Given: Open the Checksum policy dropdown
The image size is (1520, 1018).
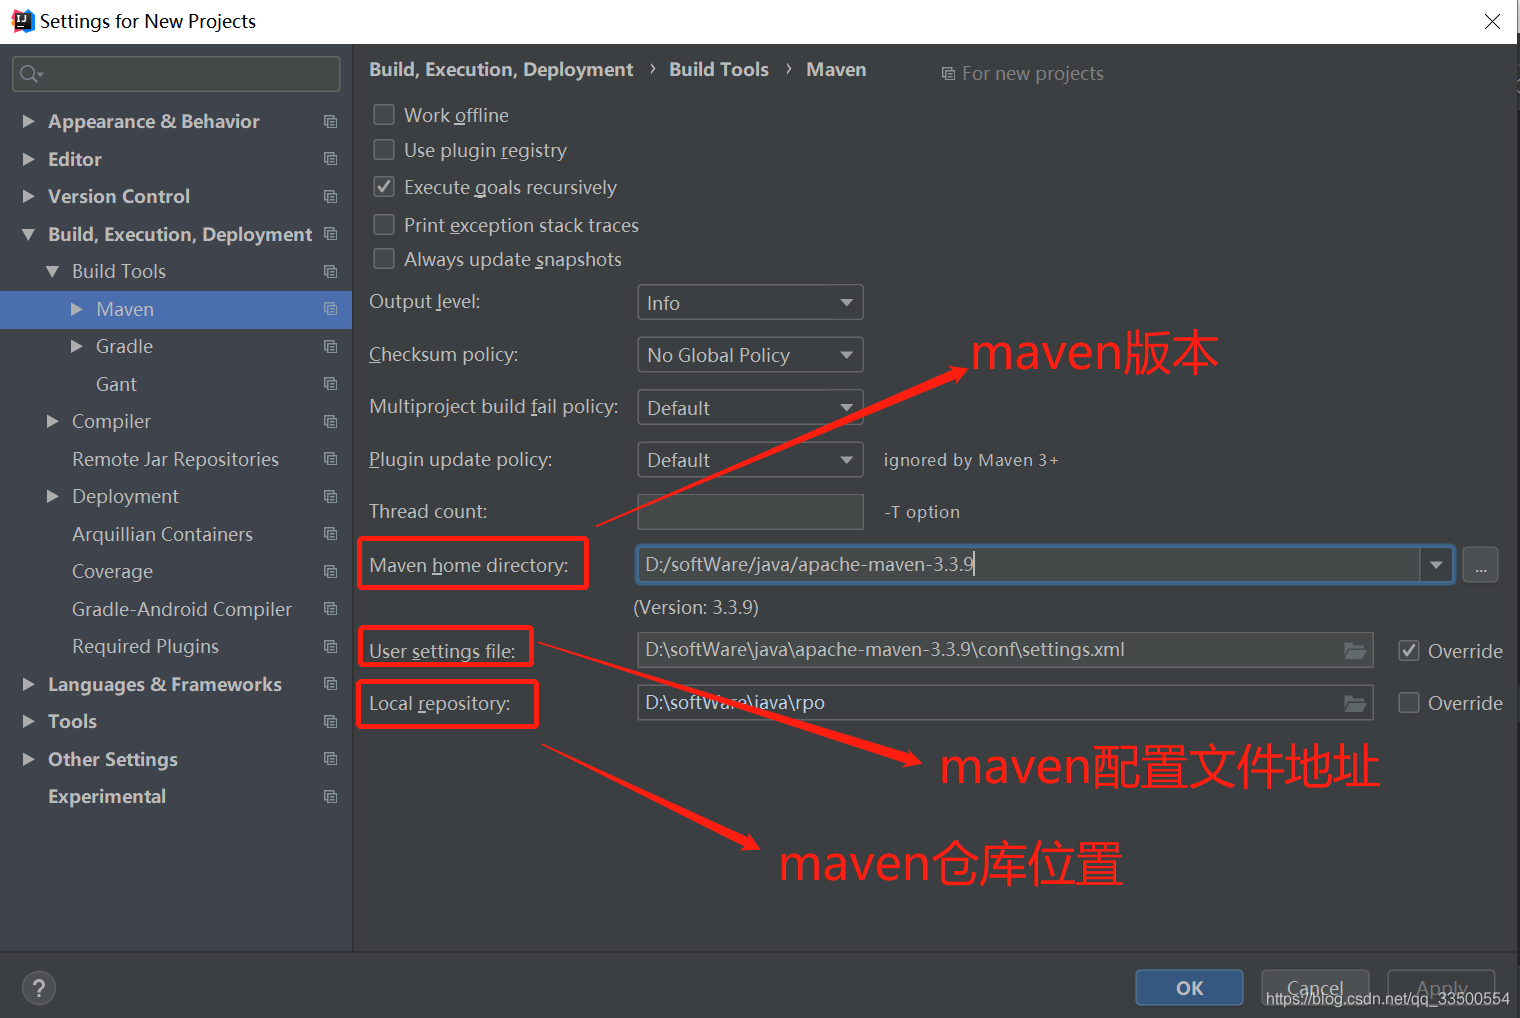Looking at the screenshot, I should pyautogui.click(x=750, y=355).
